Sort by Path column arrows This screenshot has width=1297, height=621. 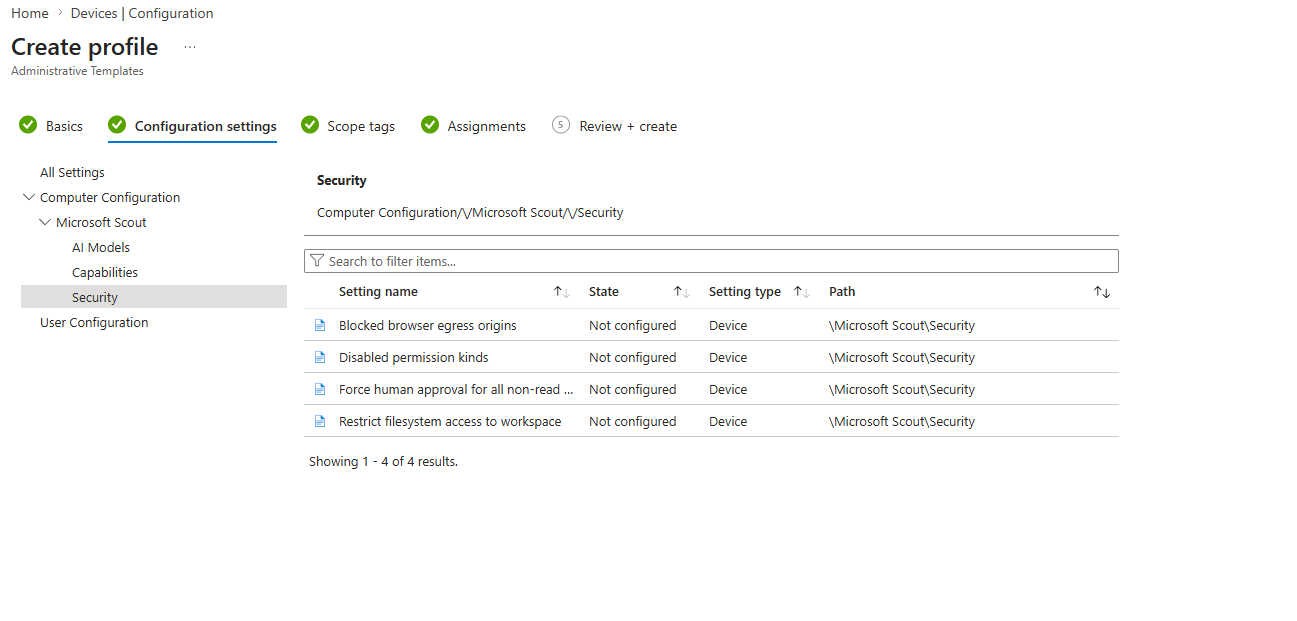(x=1102, y=292)
